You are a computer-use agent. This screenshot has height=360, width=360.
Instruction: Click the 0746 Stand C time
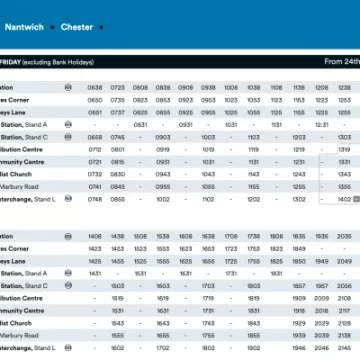click(x=117, y=137)
